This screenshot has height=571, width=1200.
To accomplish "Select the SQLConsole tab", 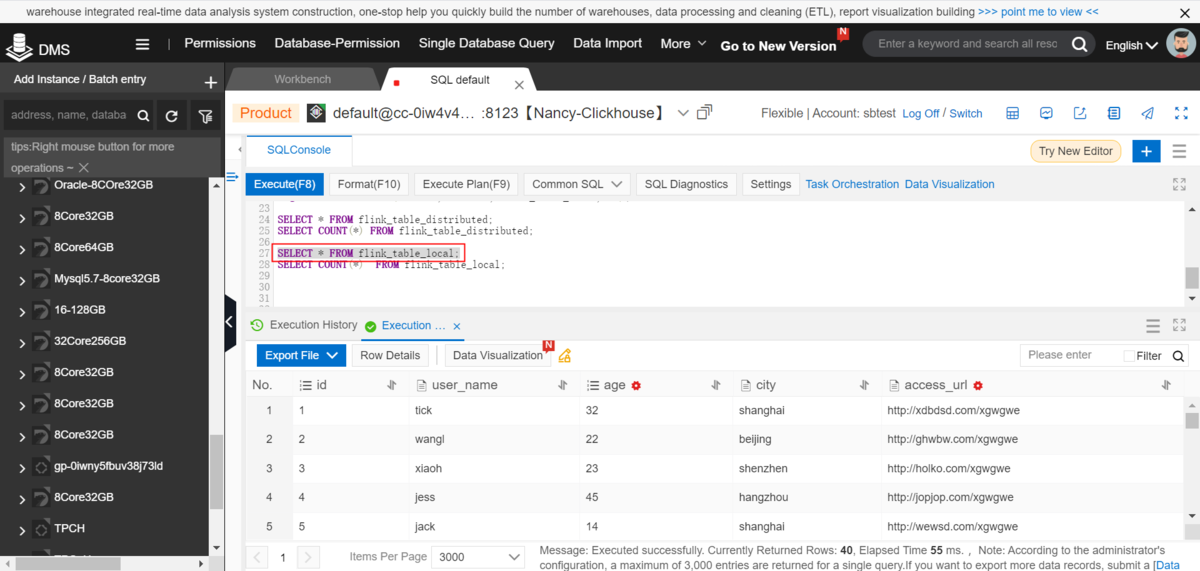I will click(x=298, y=151).
